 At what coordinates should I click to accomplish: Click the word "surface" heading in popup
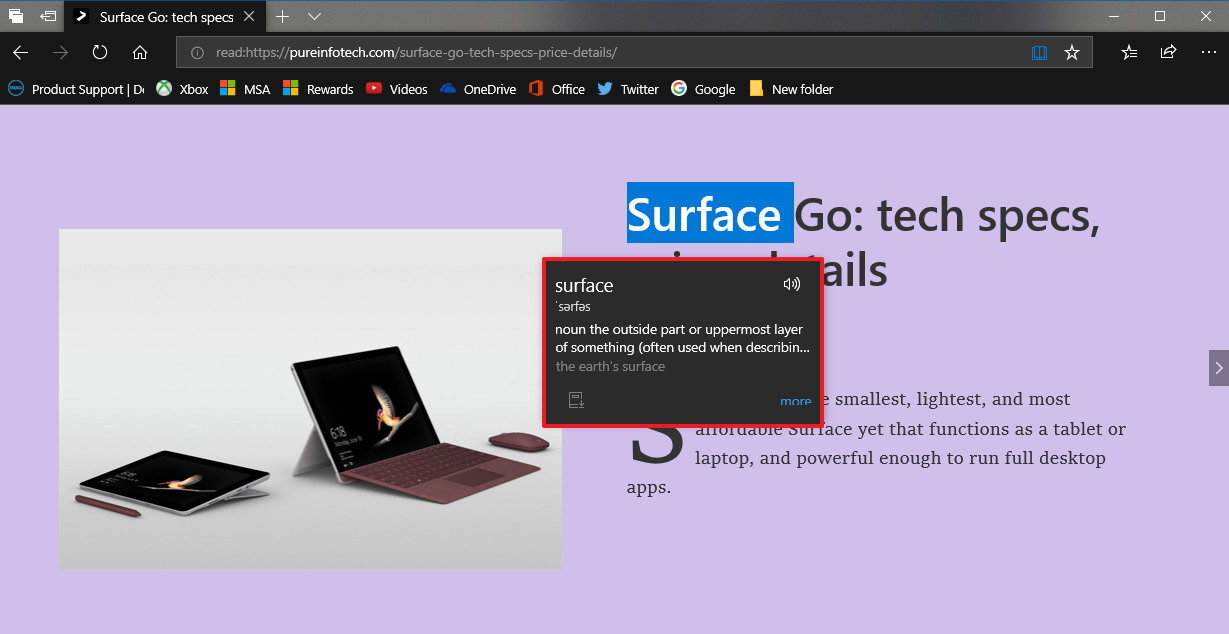coord(584,285)
